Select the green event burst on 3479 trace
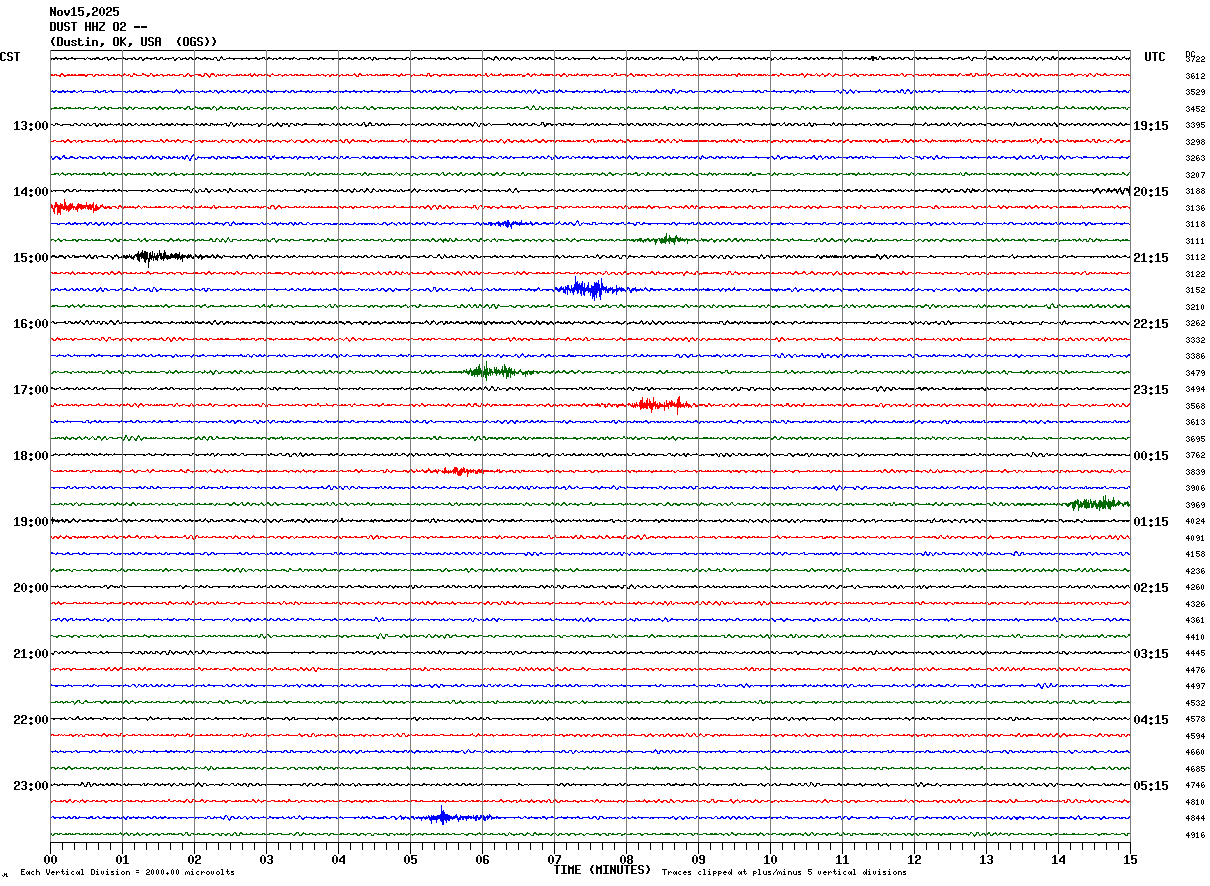This screenshot has width=1210, height=886. 497,371
